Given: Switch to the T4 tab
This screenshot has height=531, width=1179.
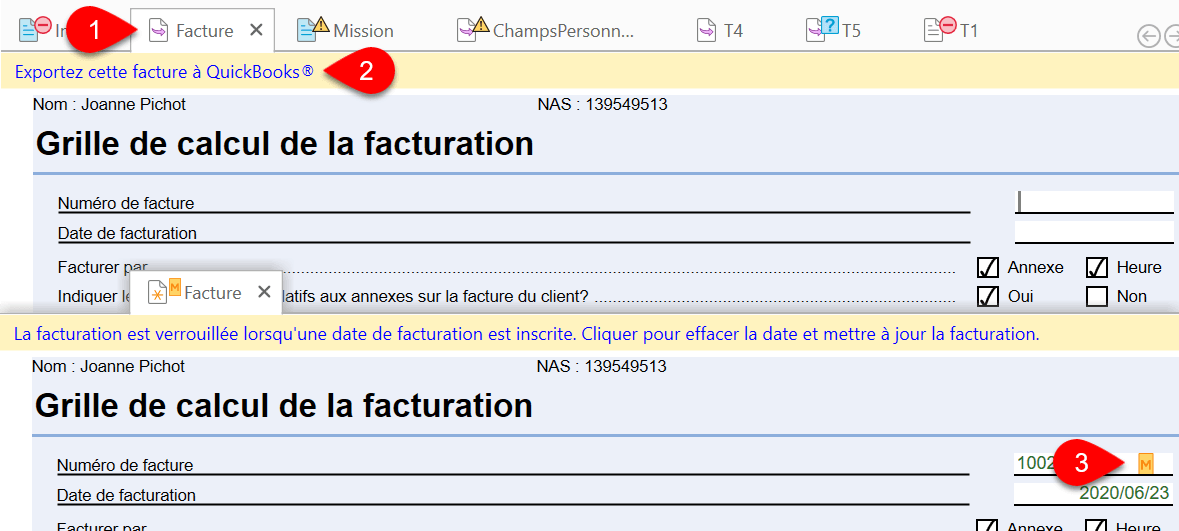Looking at the screenshot, I should pyautogui.click(x=720, y=31).
